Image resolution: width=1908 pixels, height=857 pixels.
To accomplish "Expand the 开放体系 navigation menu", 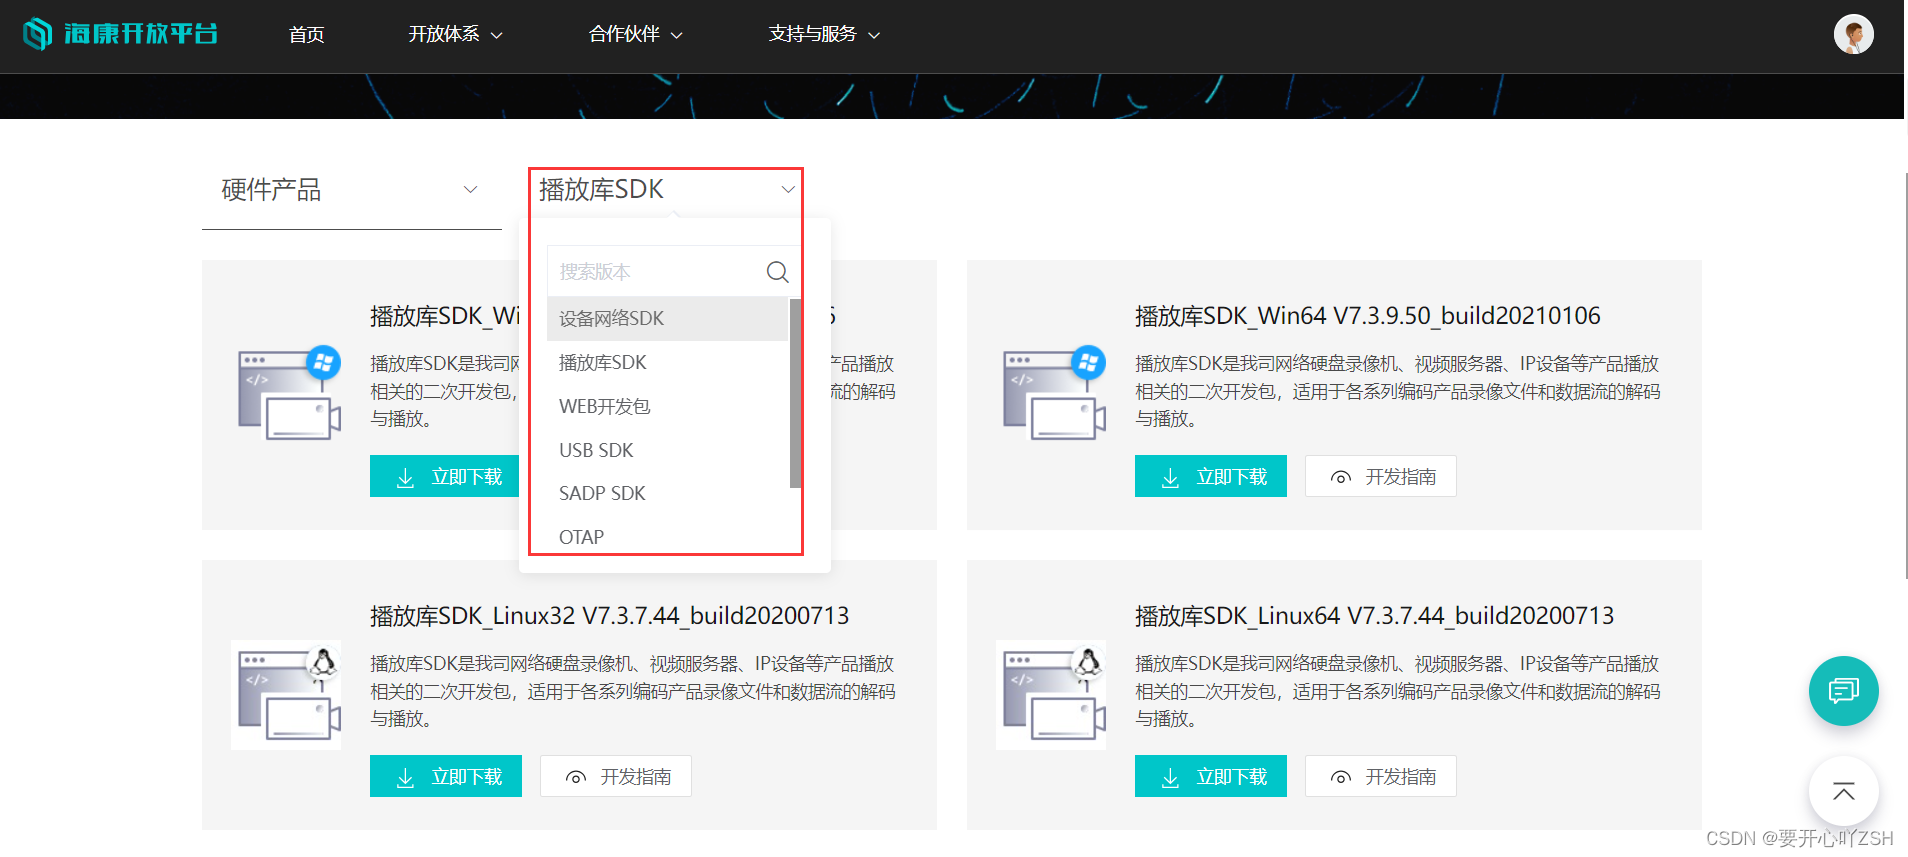I will (455, 34).
